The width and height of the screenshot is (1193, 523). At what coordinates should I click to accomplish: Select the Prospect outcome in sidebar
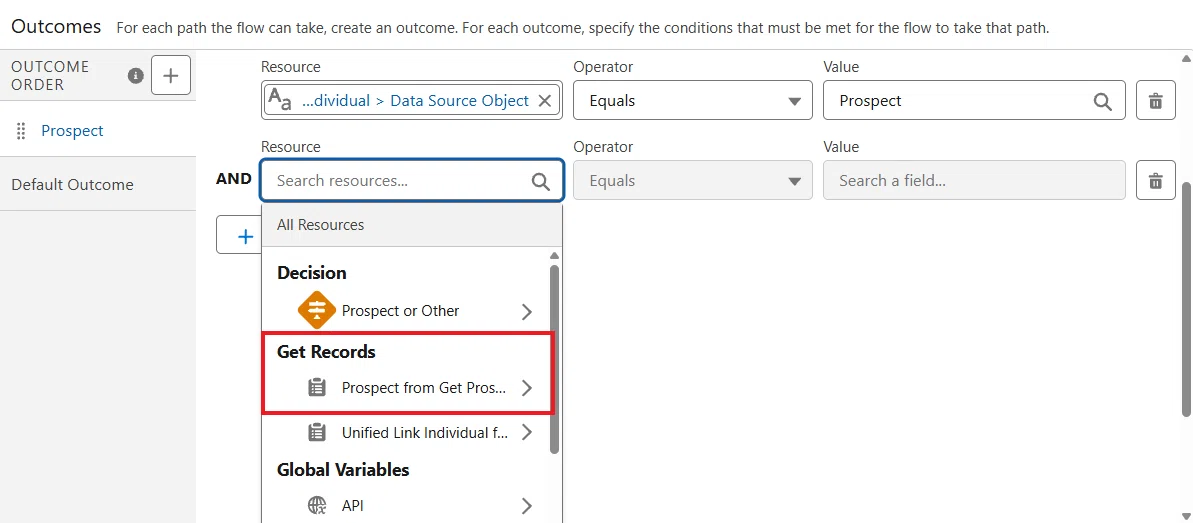[72, 131]
